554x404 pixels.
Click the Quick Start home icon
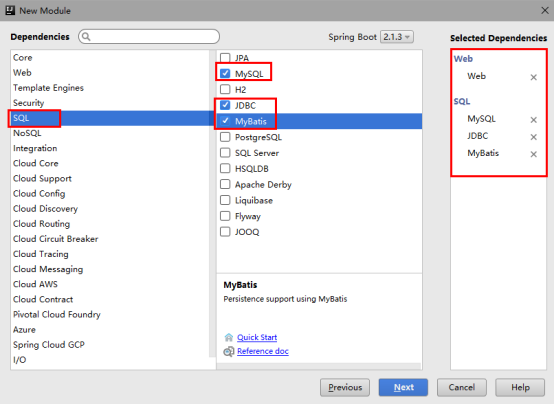(x=229, y=337)
